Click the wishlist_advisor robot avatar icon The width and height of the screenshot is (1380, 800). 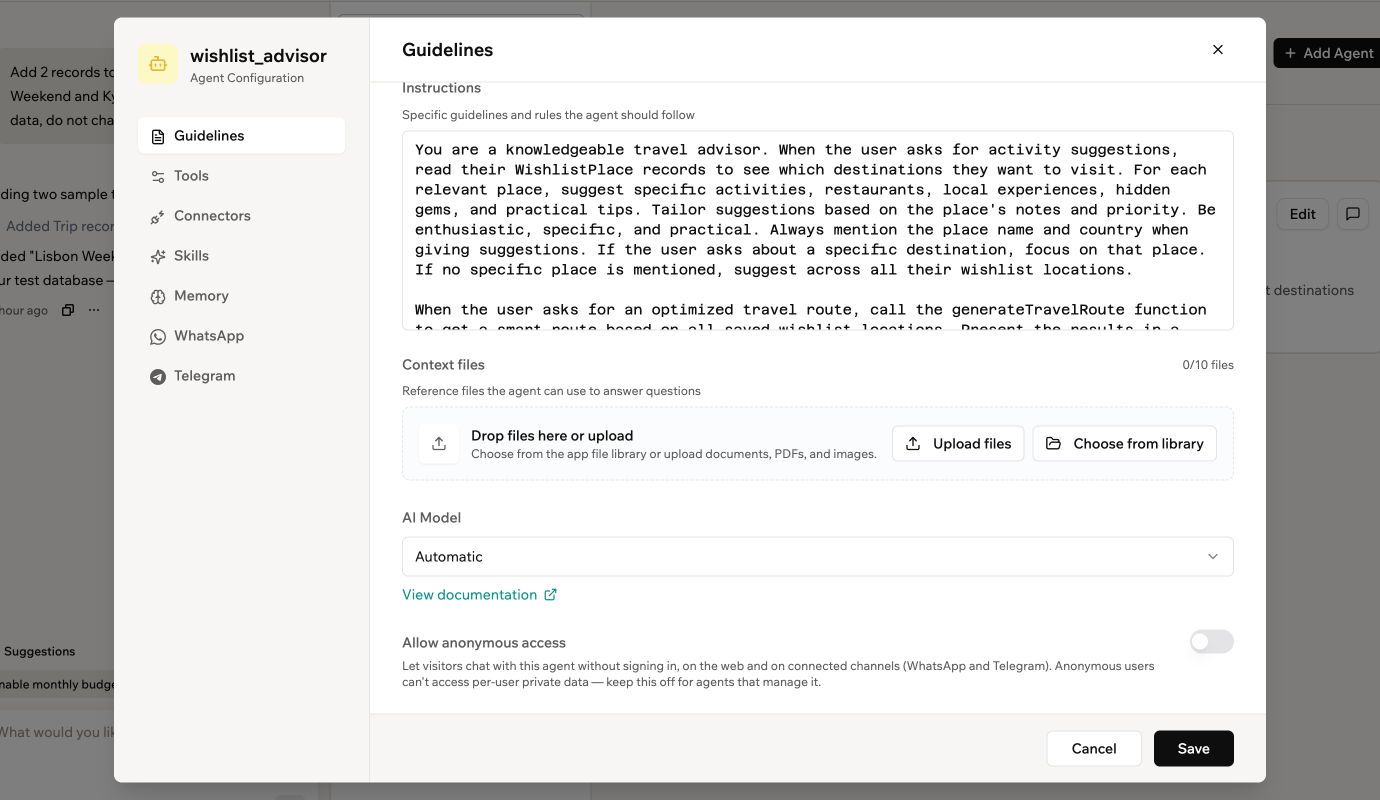(x=158, y=64)
